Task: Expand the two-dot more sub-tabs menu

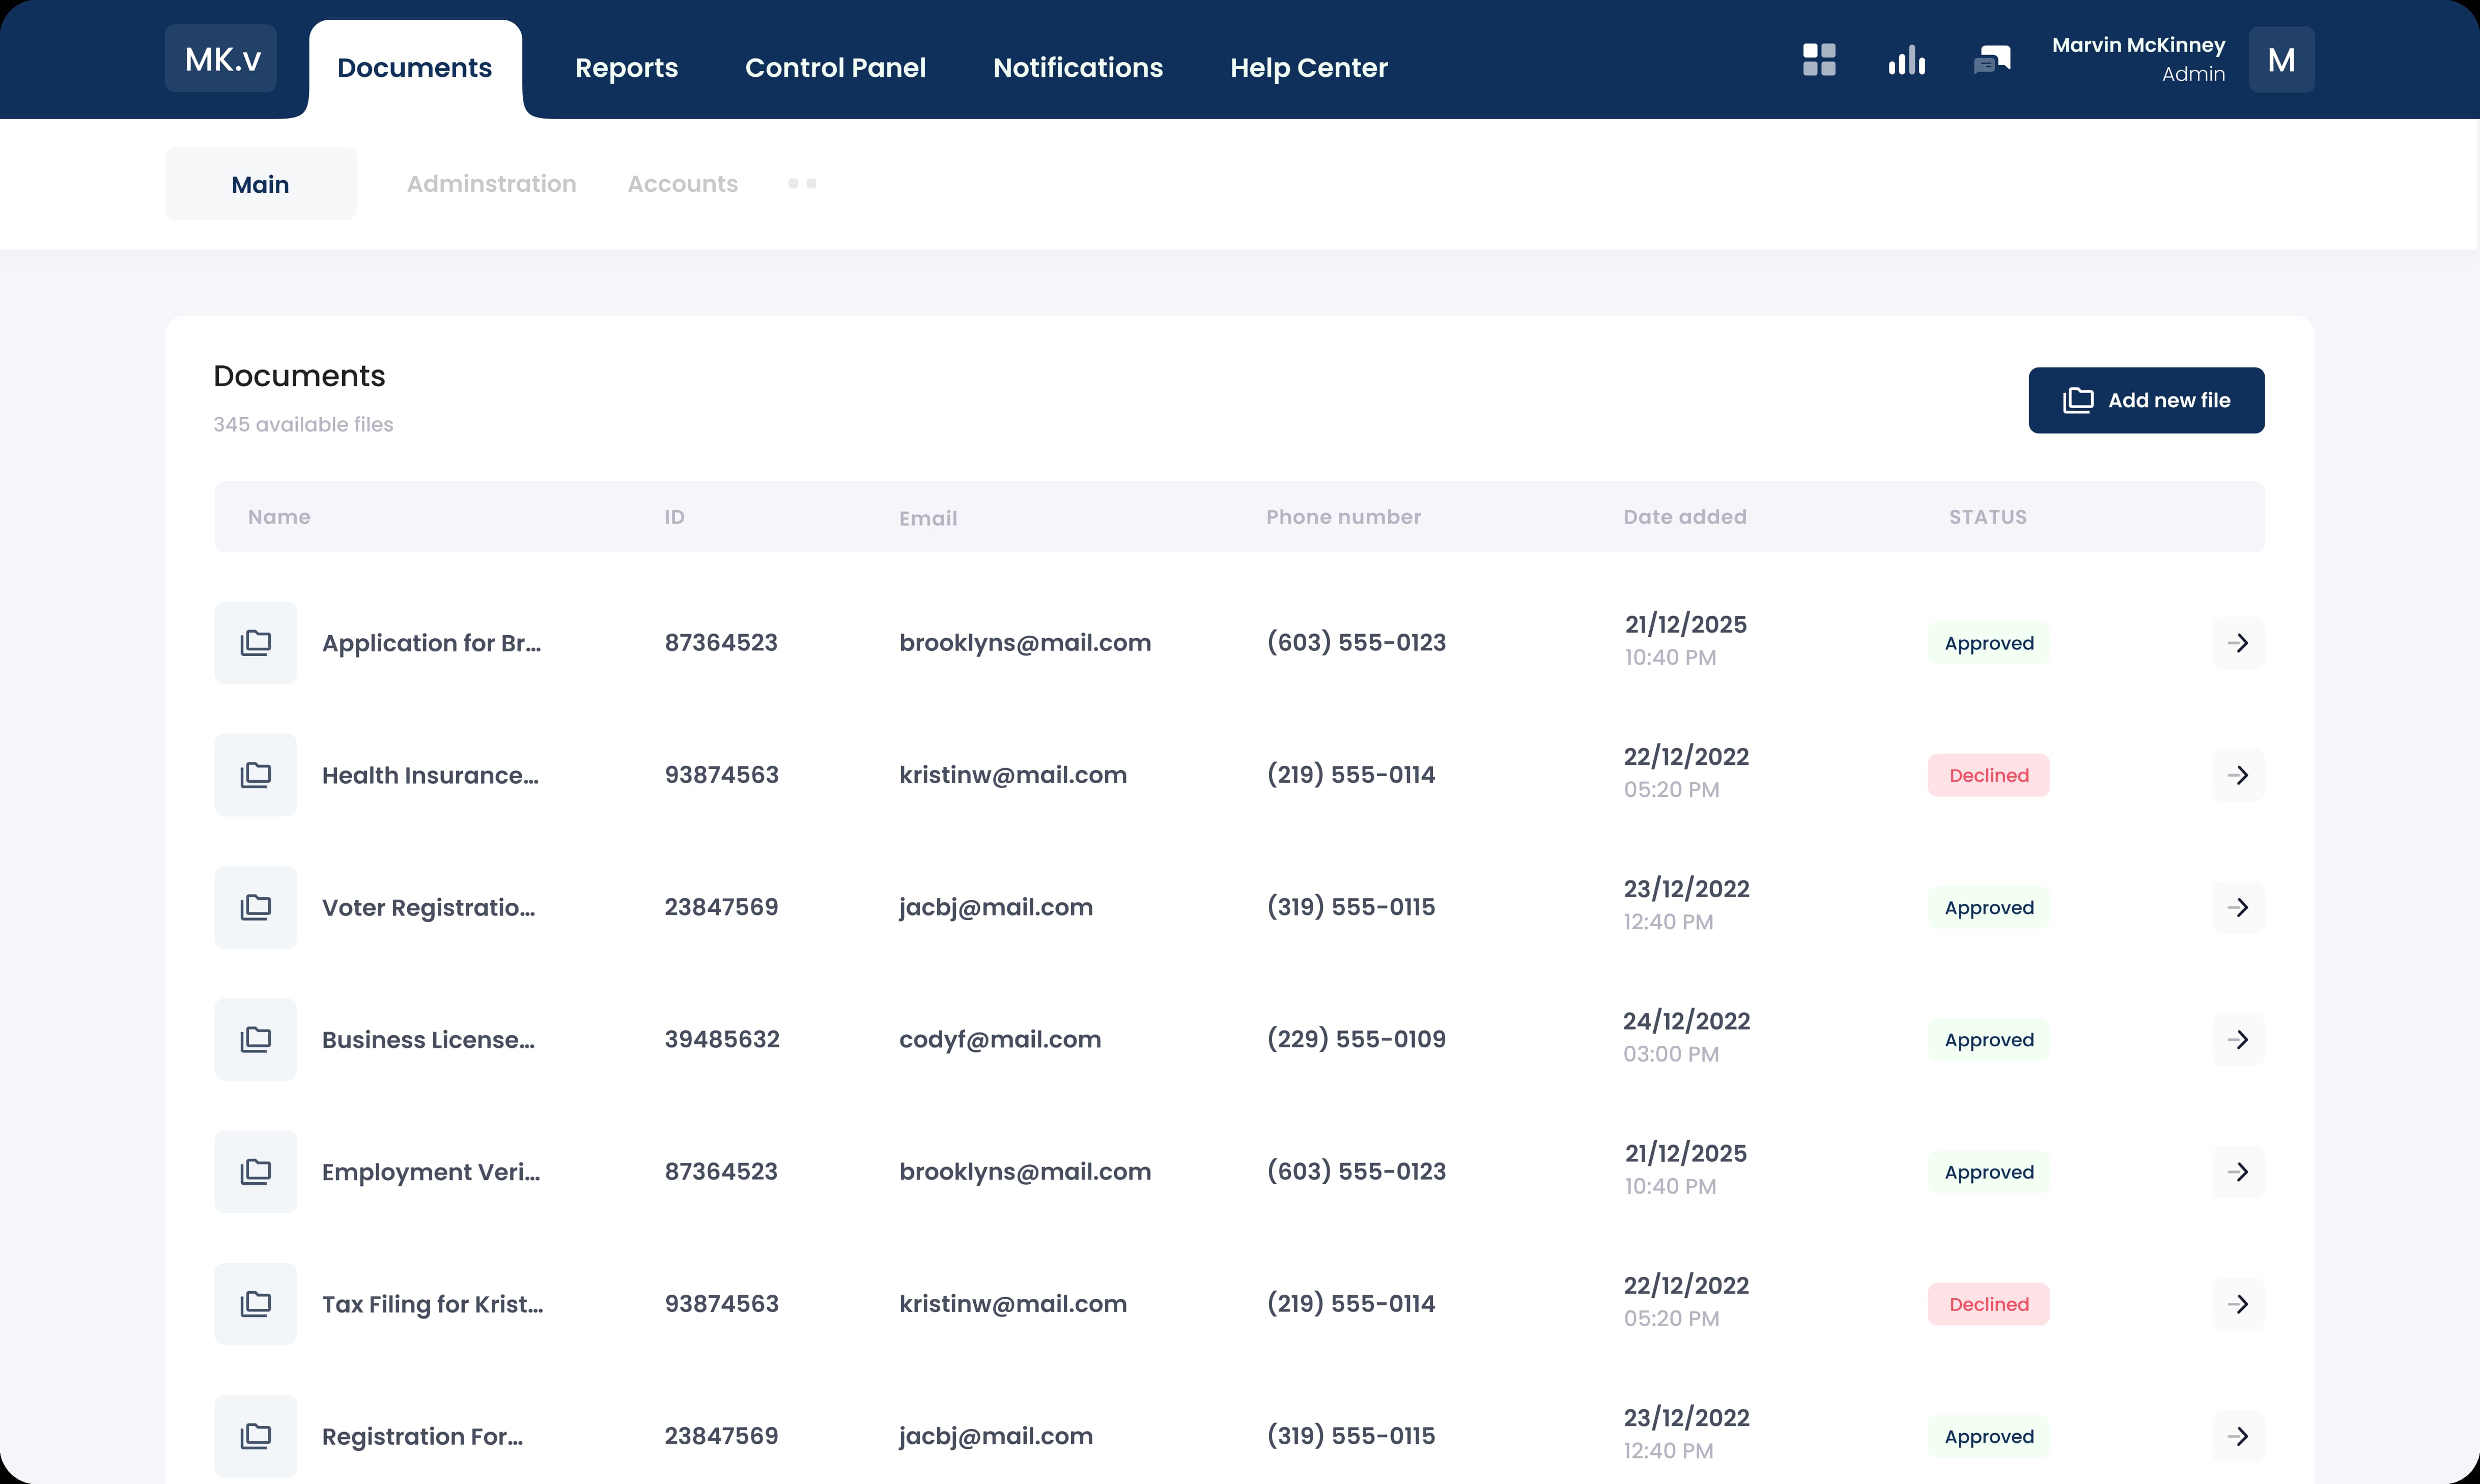Action: (802, 184)
